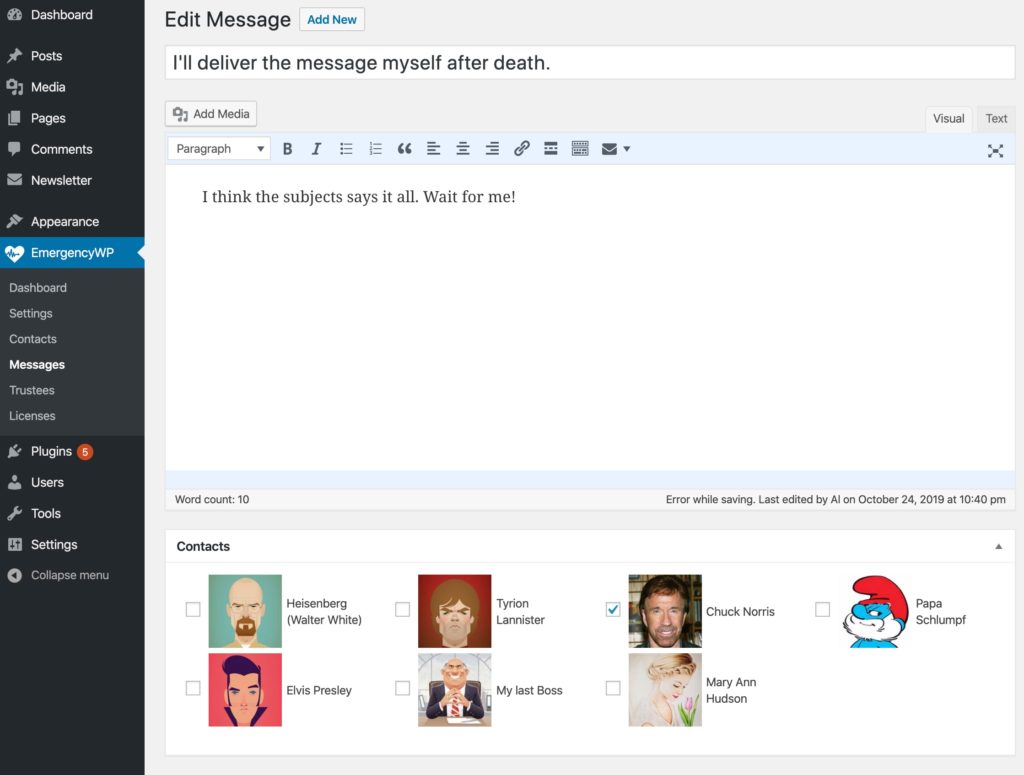1024x775 pixels.
Task: Open Posts via its pin icon
Action: (14, 55)
